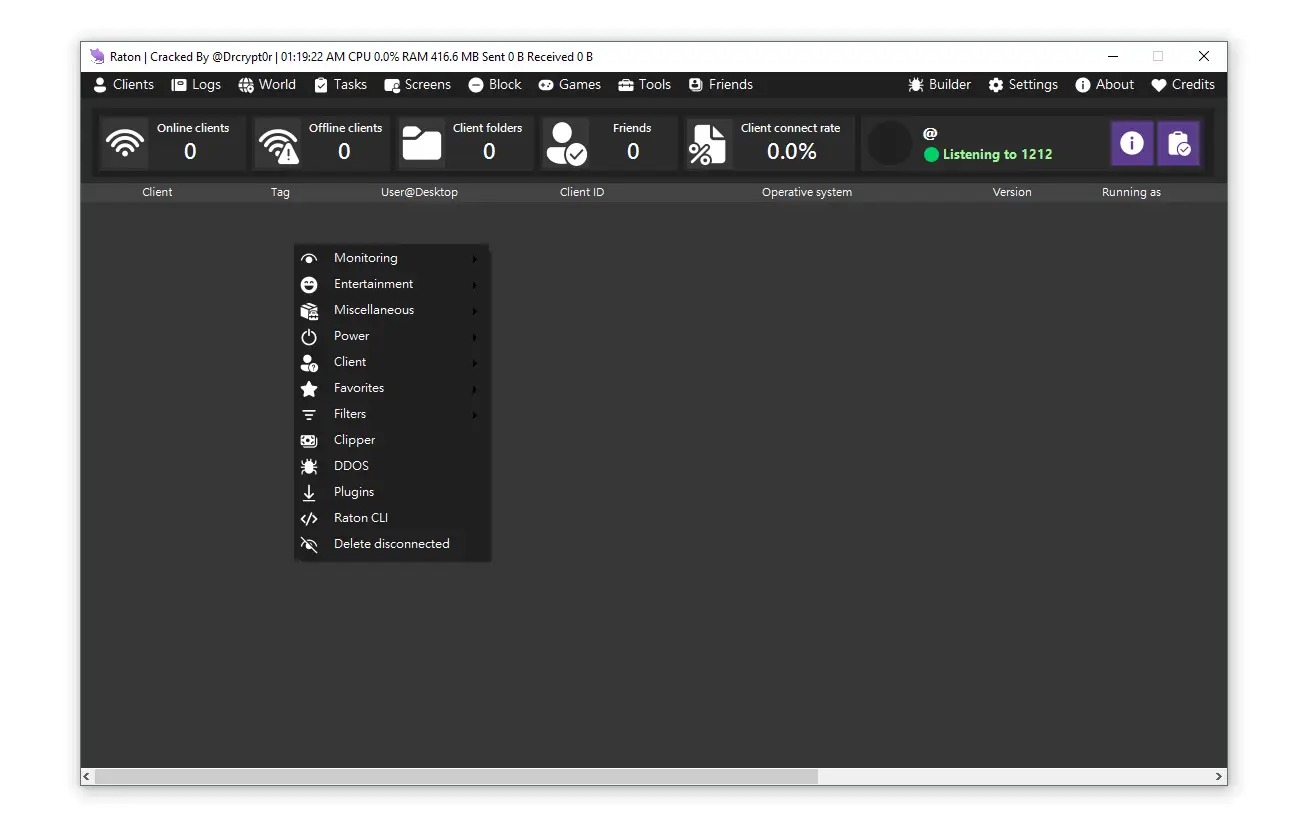1303x838 pixels.
Task: Sort by the Client ID column header
Action: coord(582,192)
